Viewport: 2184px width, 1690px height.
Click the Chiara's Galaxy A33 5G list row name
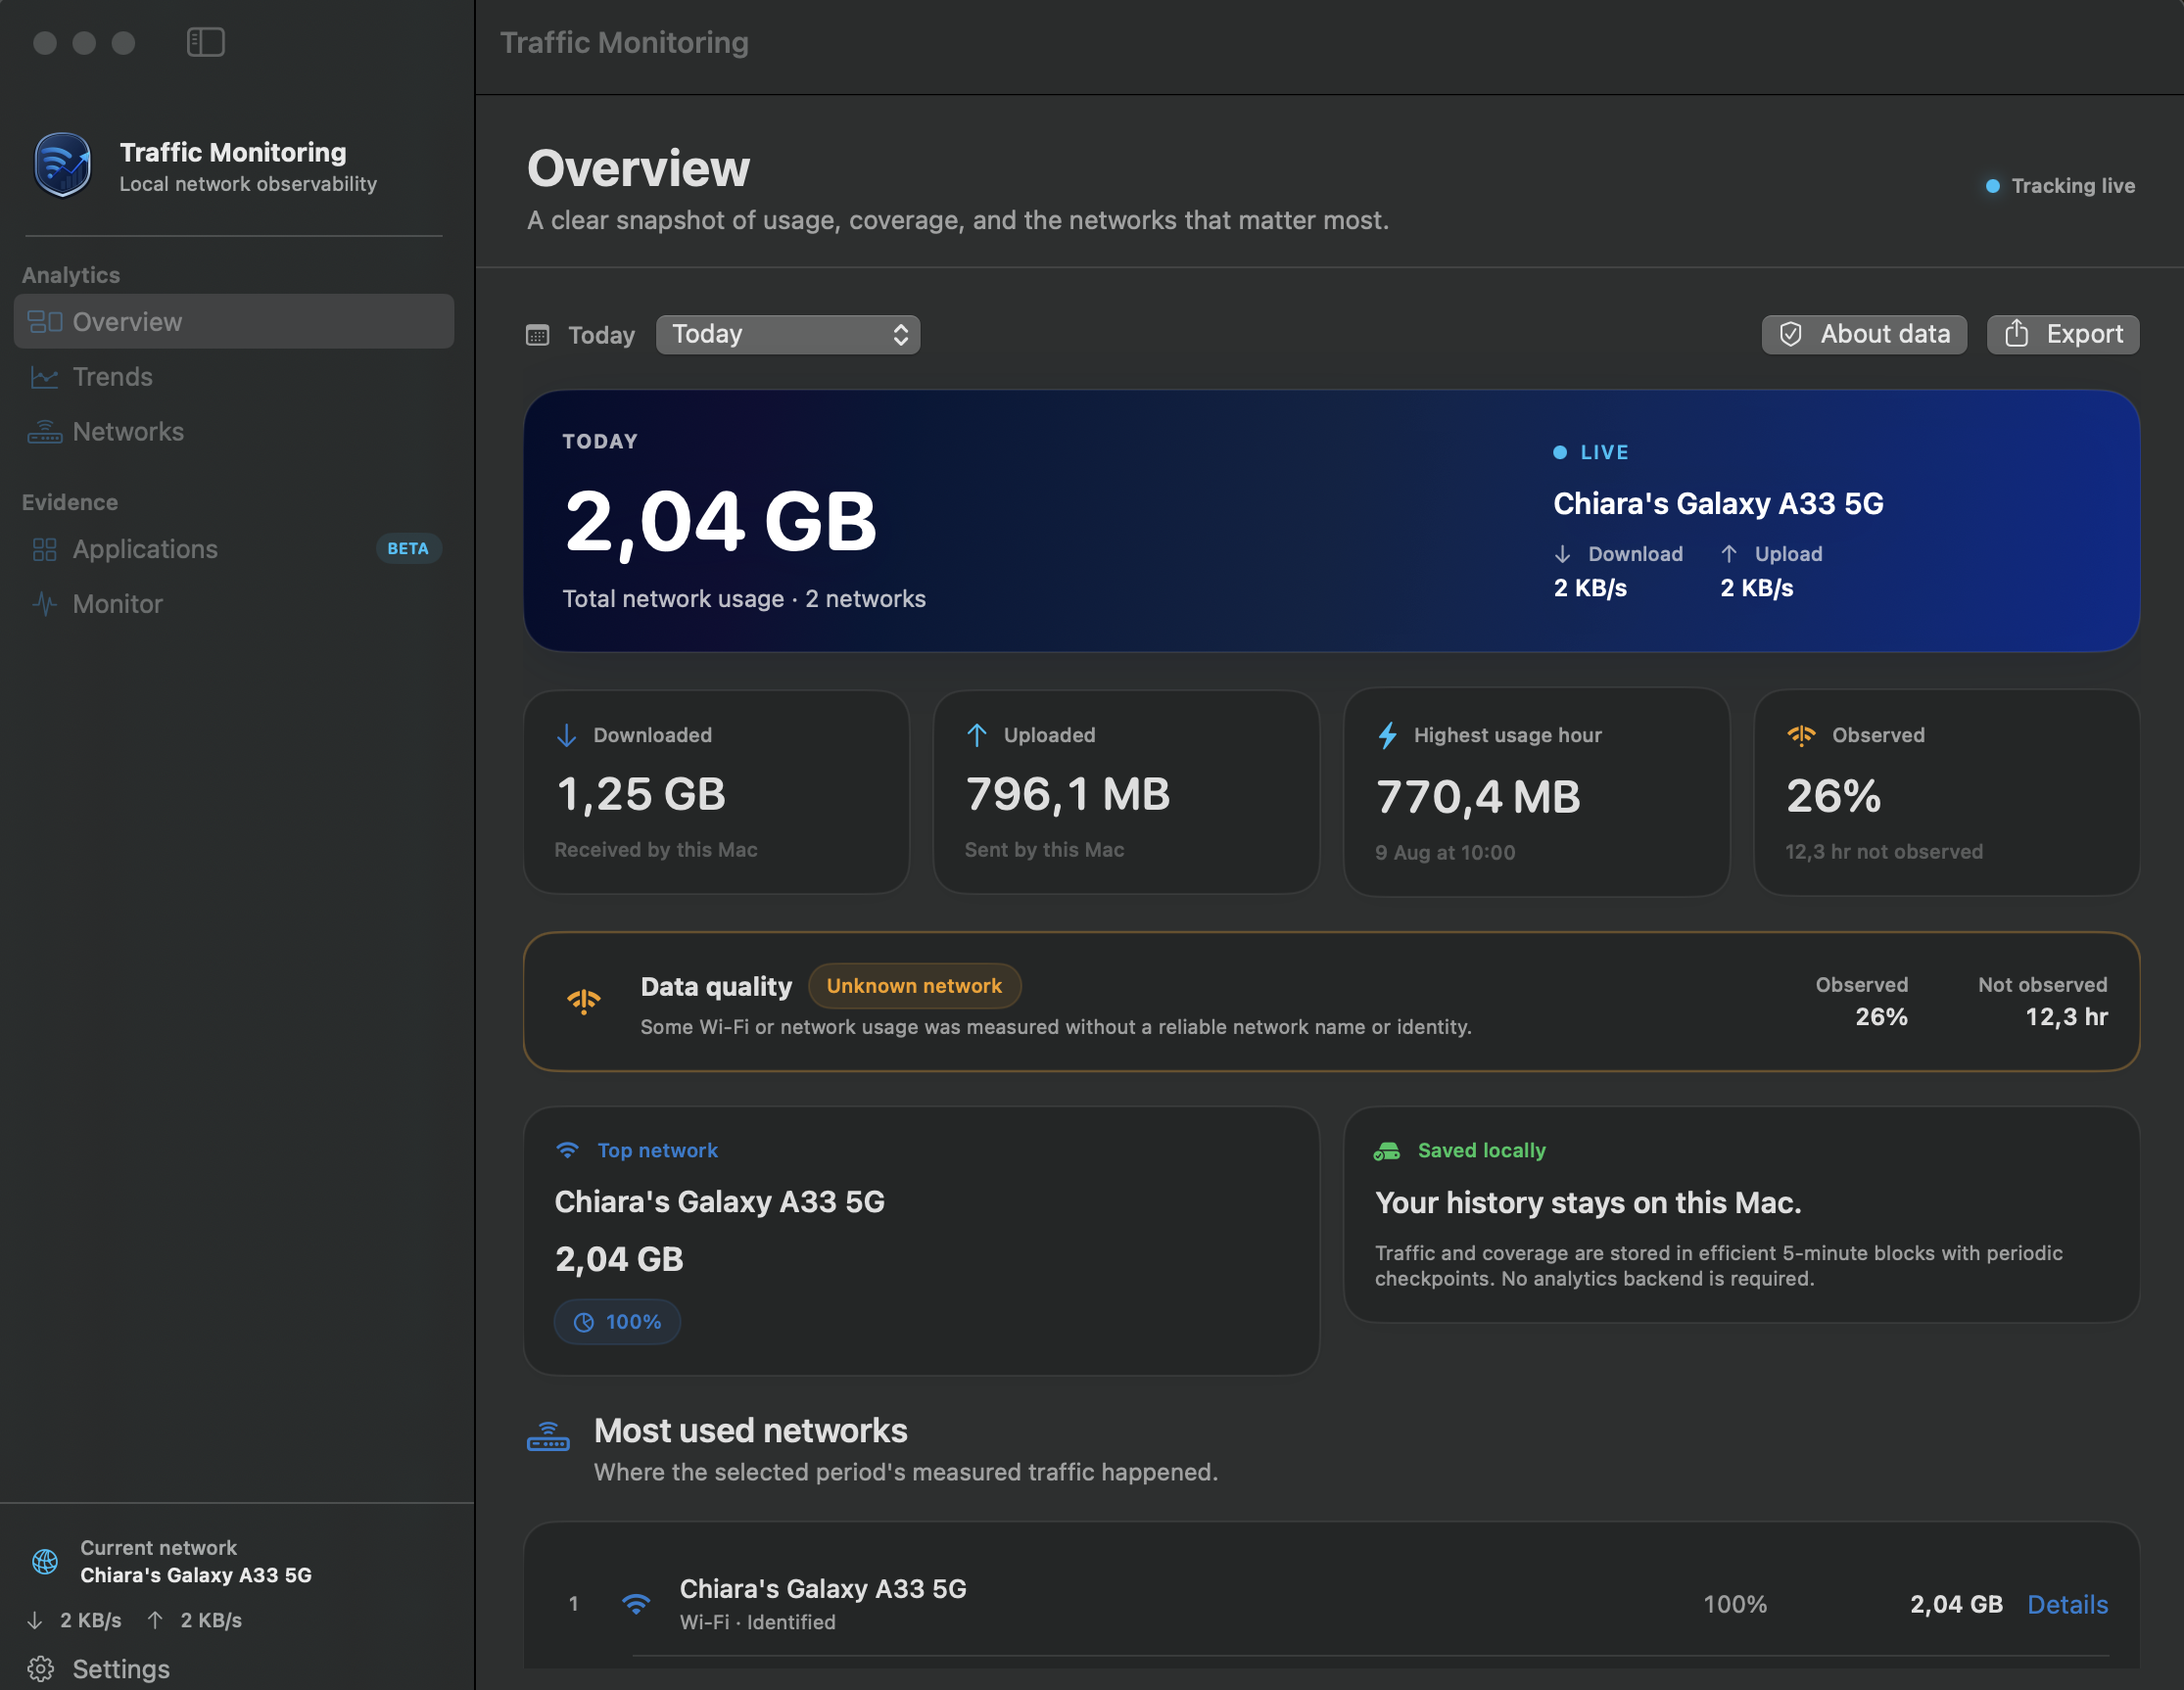823,1589
